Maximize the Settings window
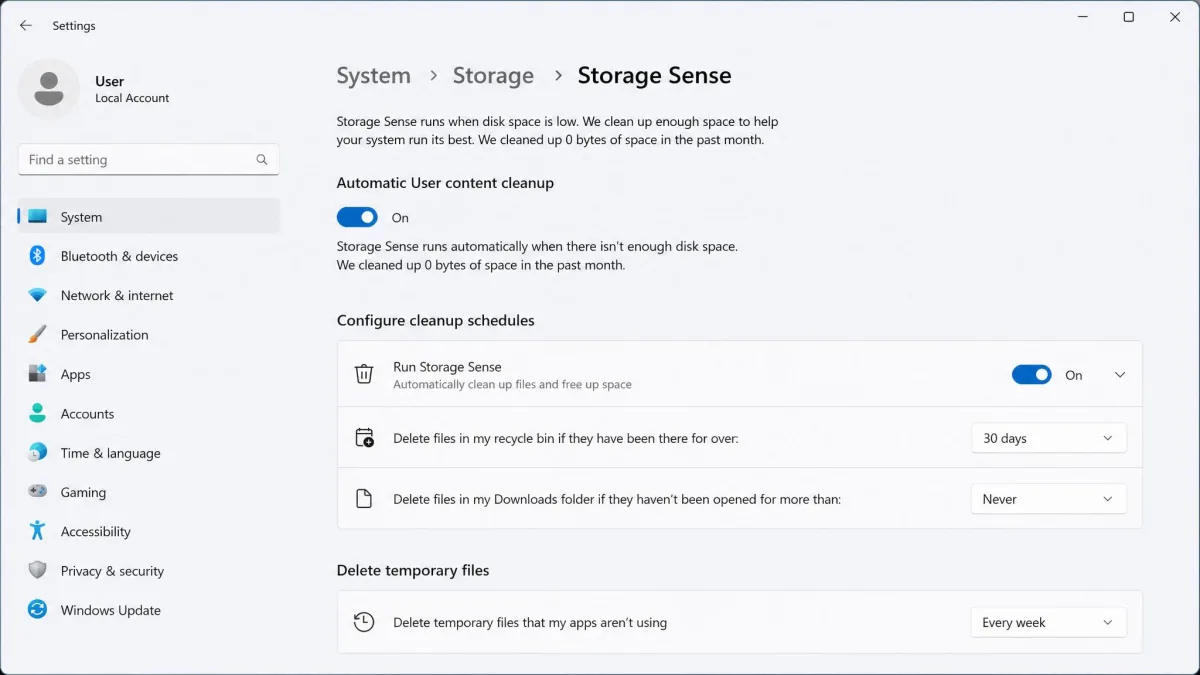Screen dimensions: 1200x675 pos(1128,17)
